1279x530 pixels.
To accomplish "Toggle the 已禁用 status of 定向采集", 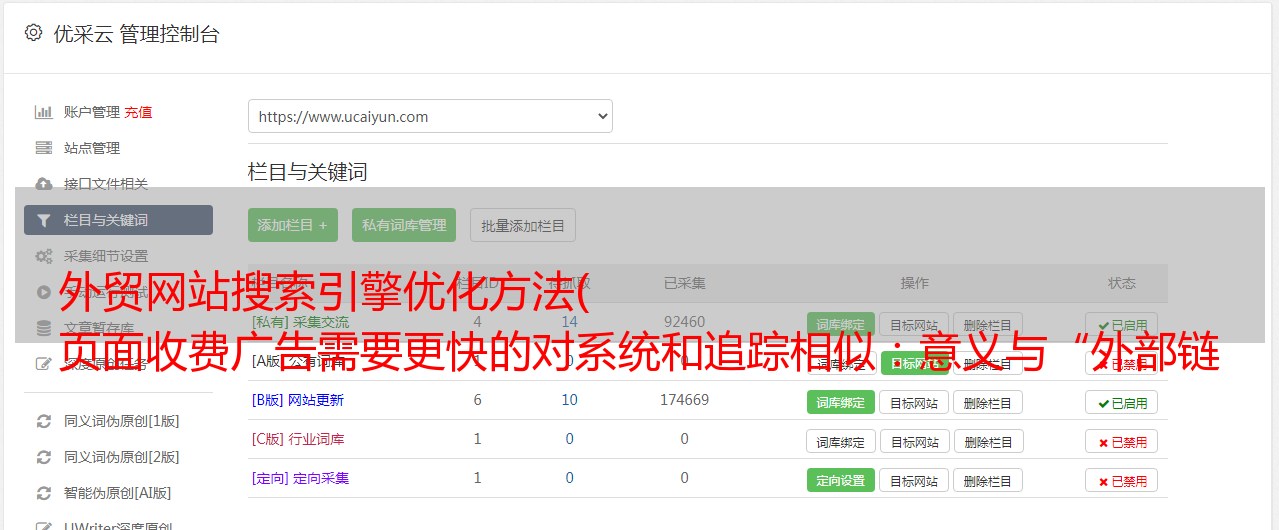I will [1122, 480].
